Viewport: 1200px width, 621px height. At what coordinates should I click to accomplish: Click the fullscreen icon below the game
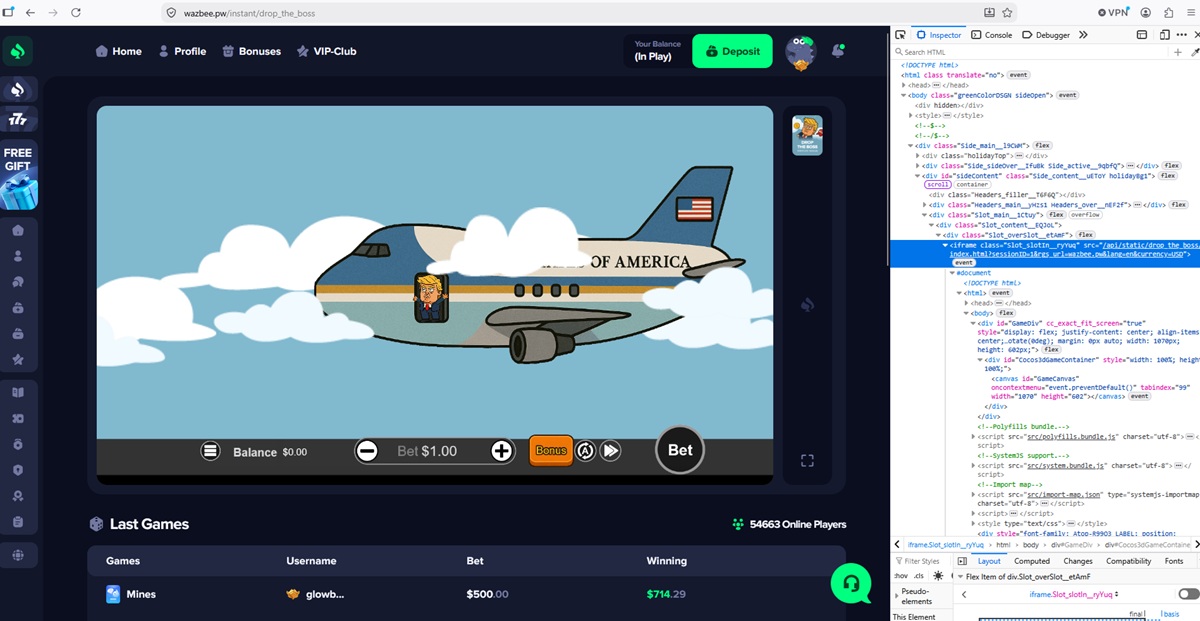click(807, 460)
